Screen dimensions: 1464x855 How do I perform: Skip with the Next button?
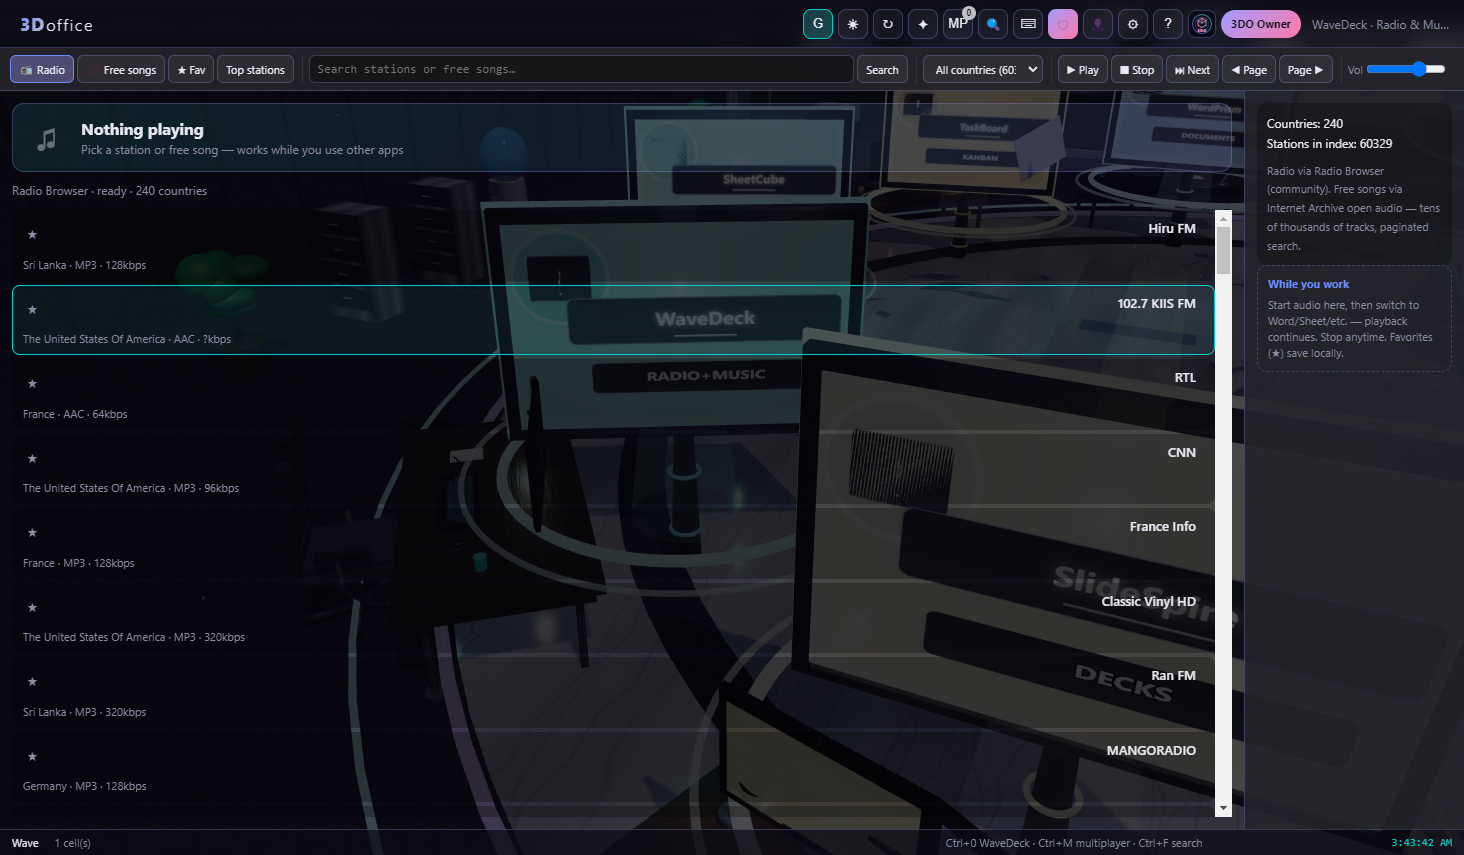tap(1192, 69)
